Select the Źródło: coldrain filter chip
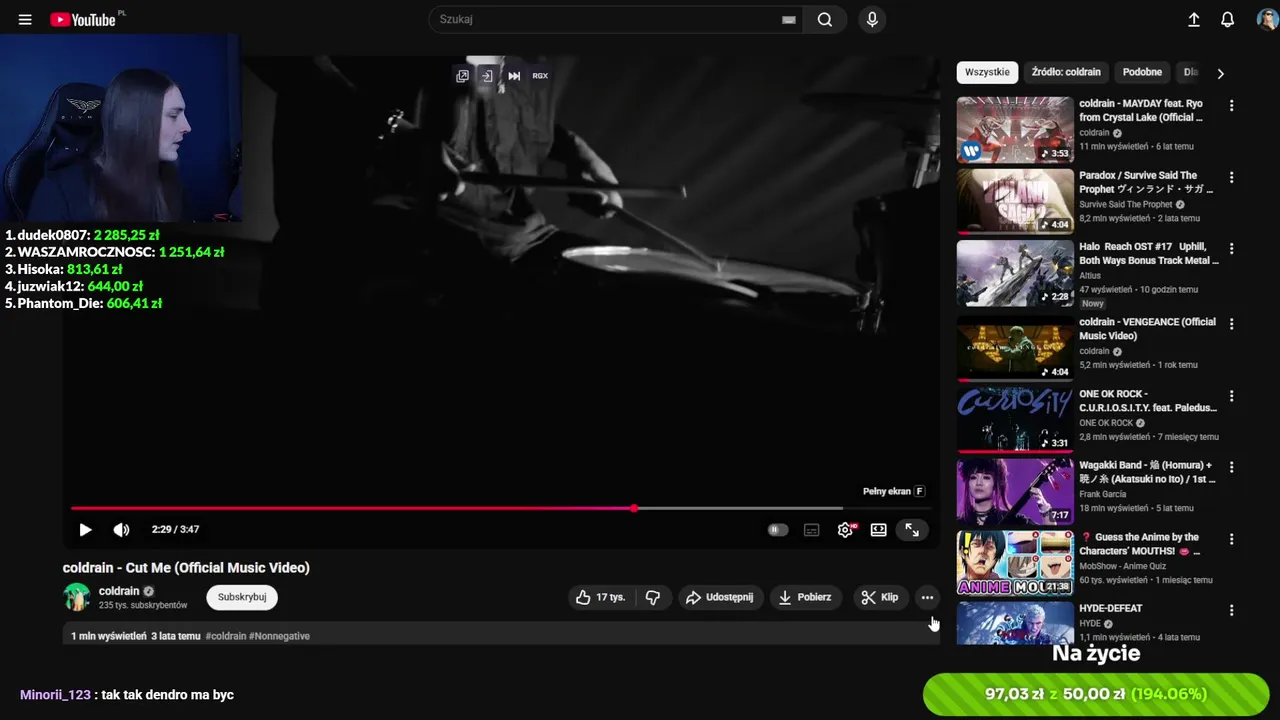 (1066, 72)
